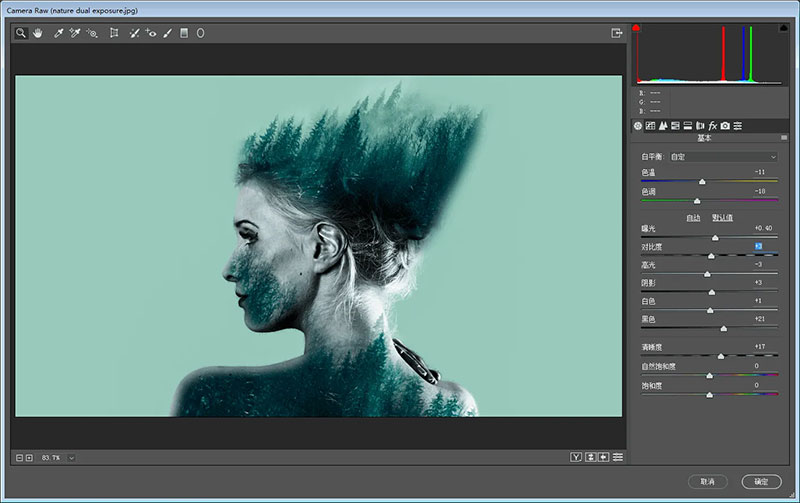Switch to the Tone Curve panel tab
The height and width of the screenshot is (503, 800).
pyautogui.click(x=650, y=125)
